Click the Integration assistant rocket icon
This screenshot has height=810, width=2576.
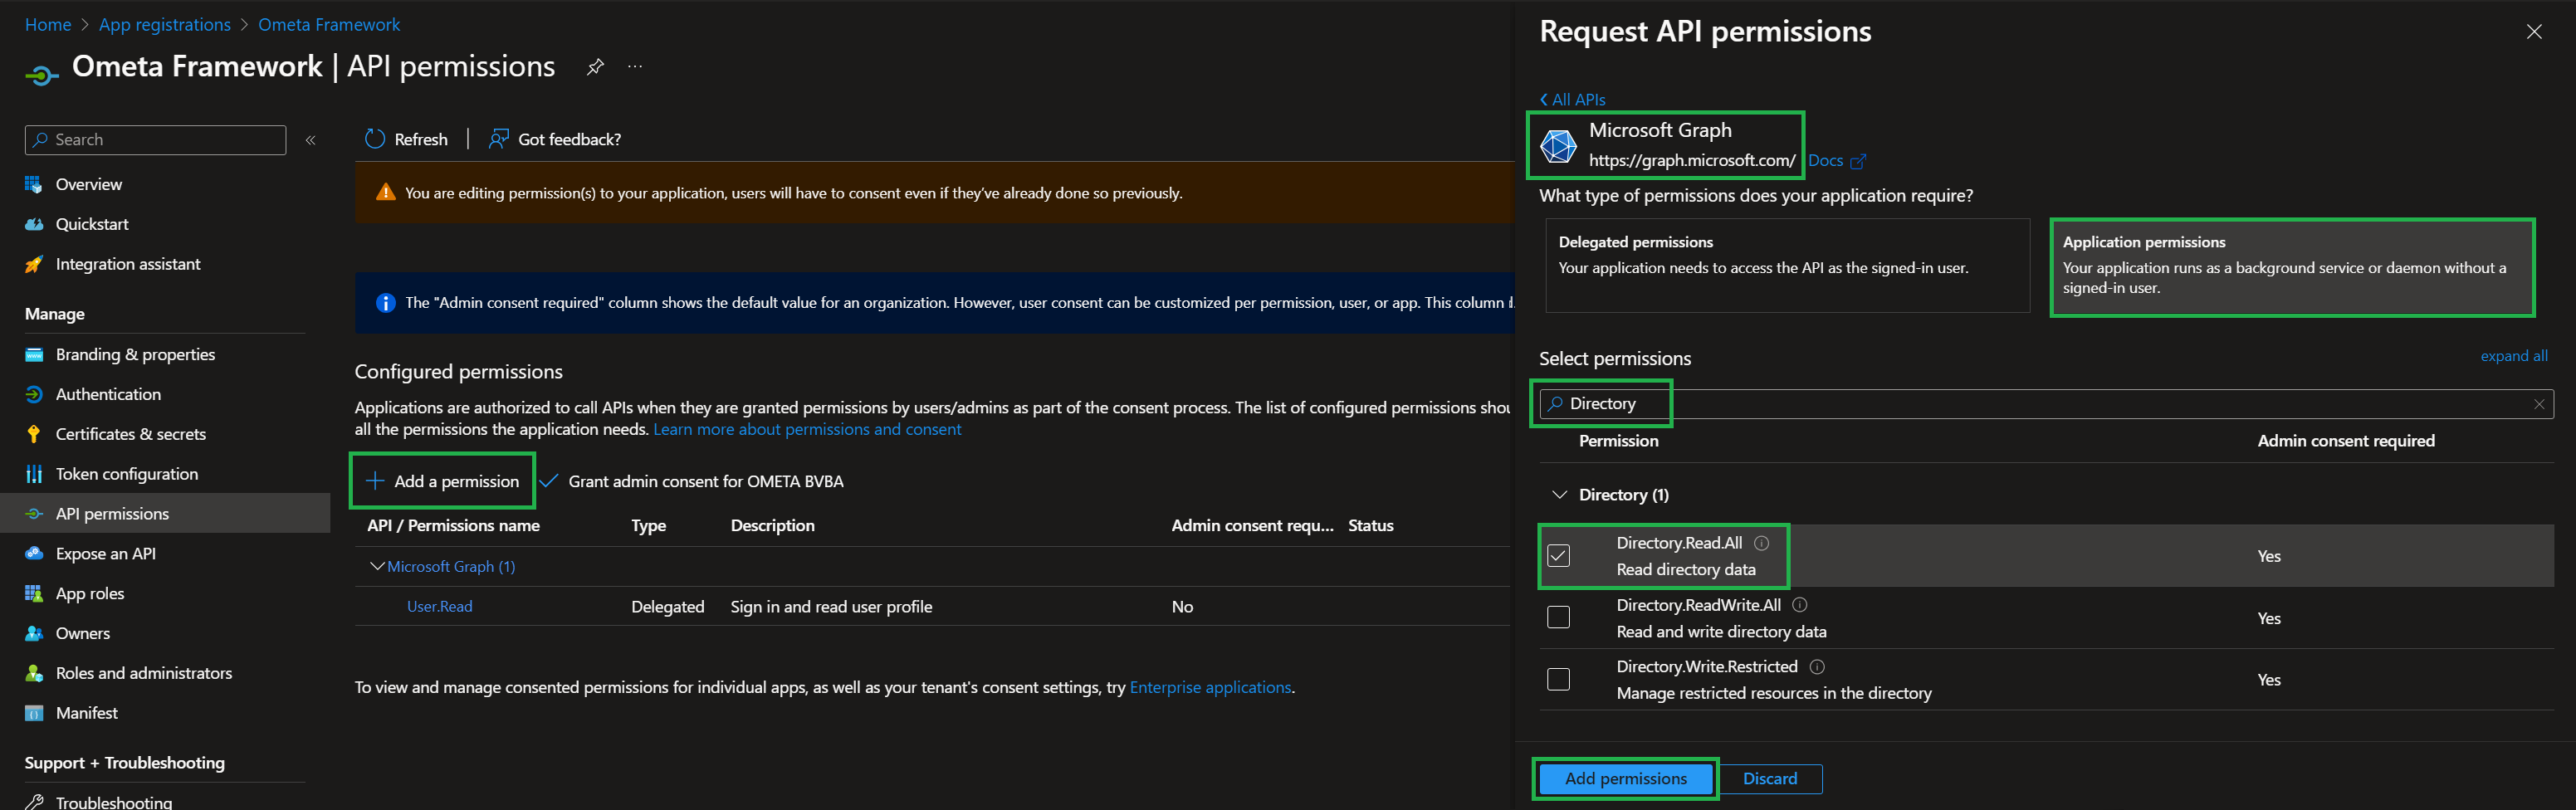click(34, 264)
